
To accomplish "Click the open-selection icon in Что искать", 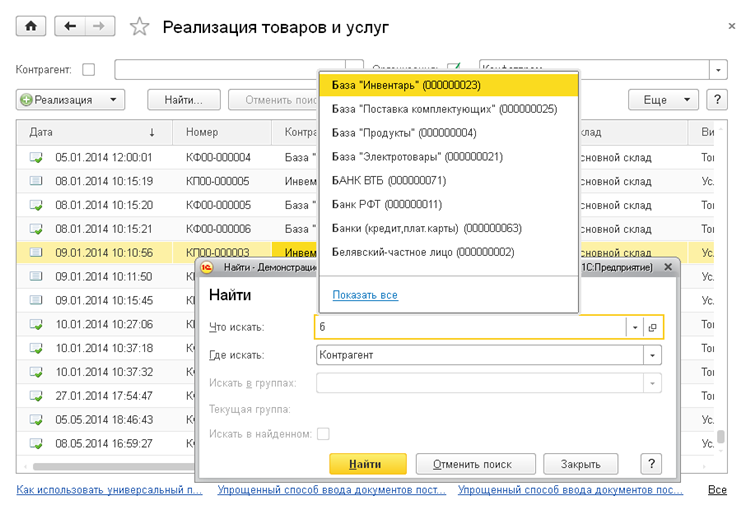I will (x=652, y=327).
